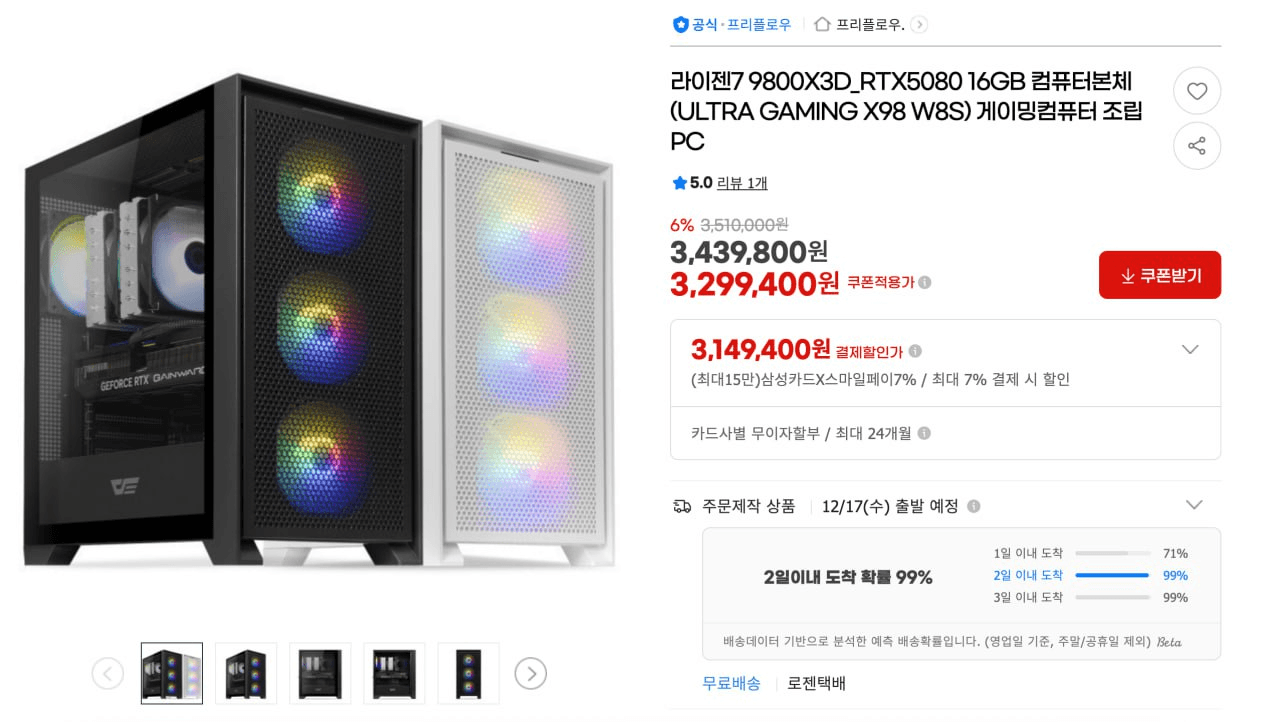Click the heart wishlist icon
This screenshot has height=722, width=1280.
click(x=1197, y=91)
